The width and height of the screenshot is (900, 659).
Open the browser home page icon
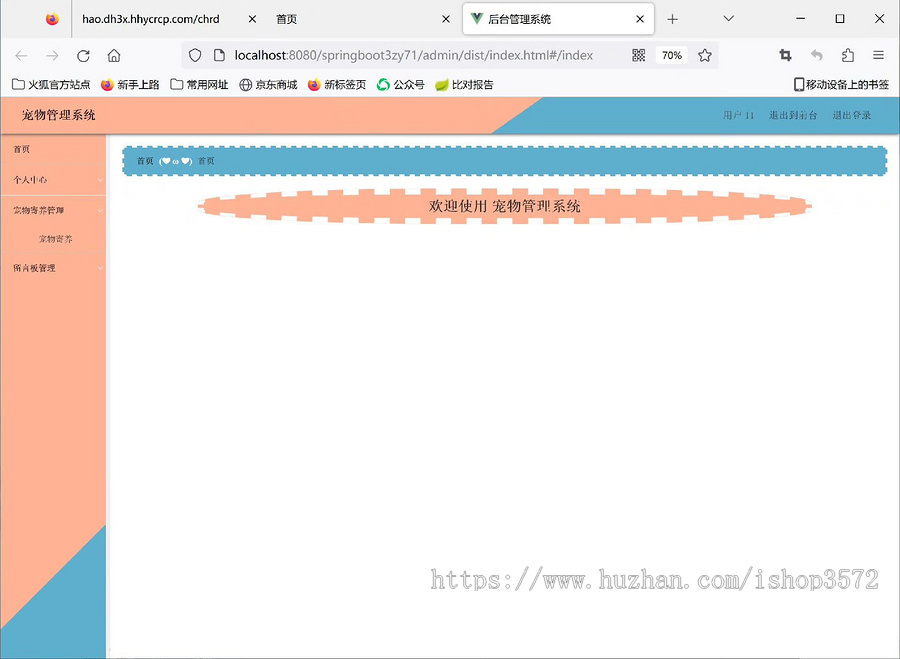tap(114, 56)
